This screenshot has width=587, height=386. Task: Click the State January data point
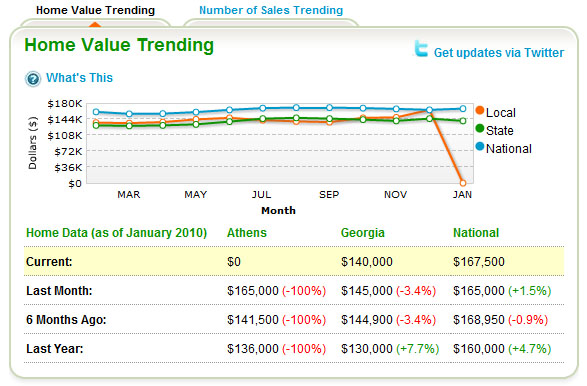pos(463,121)
